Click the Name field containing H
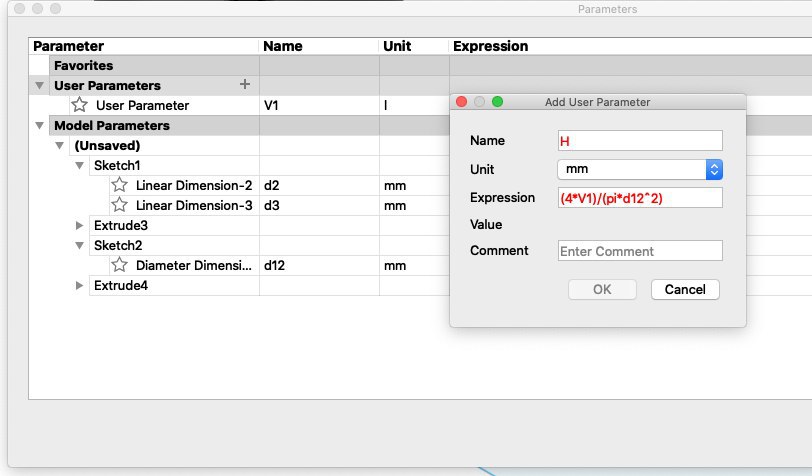 (640, 141)
